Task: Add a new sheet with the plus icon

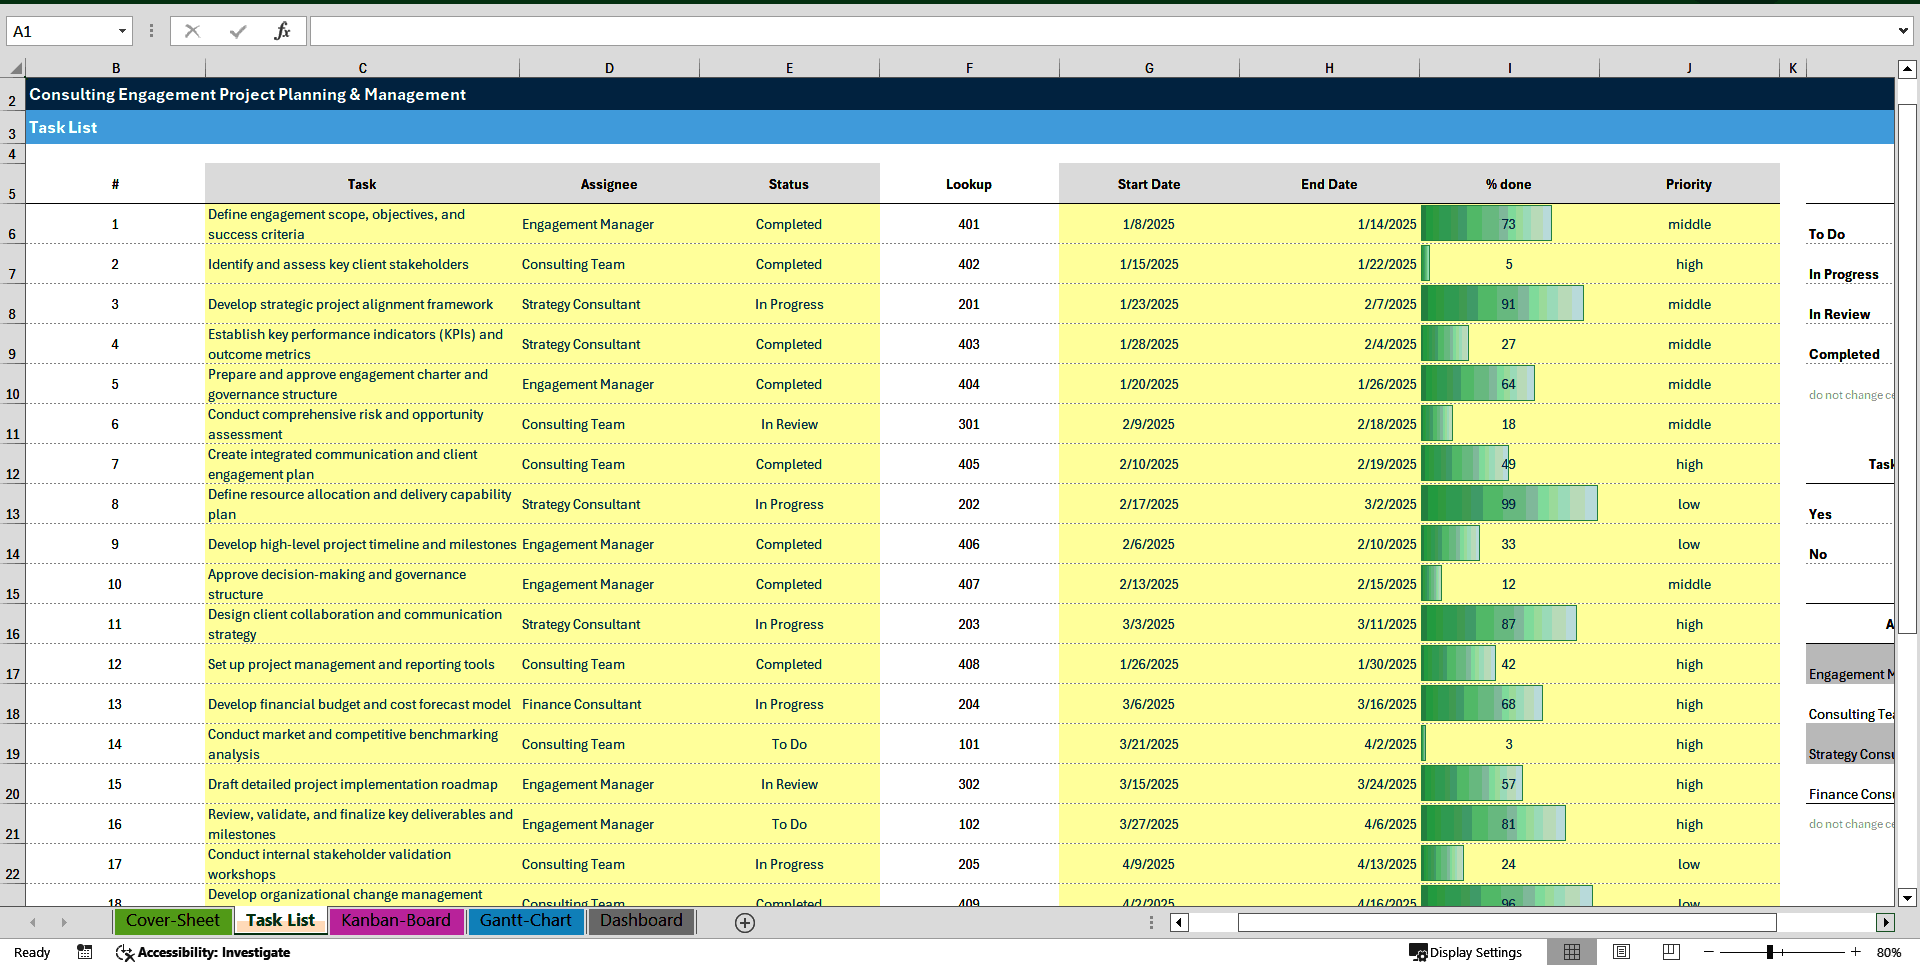Action: pyautogui.click(x=744, y=922)
